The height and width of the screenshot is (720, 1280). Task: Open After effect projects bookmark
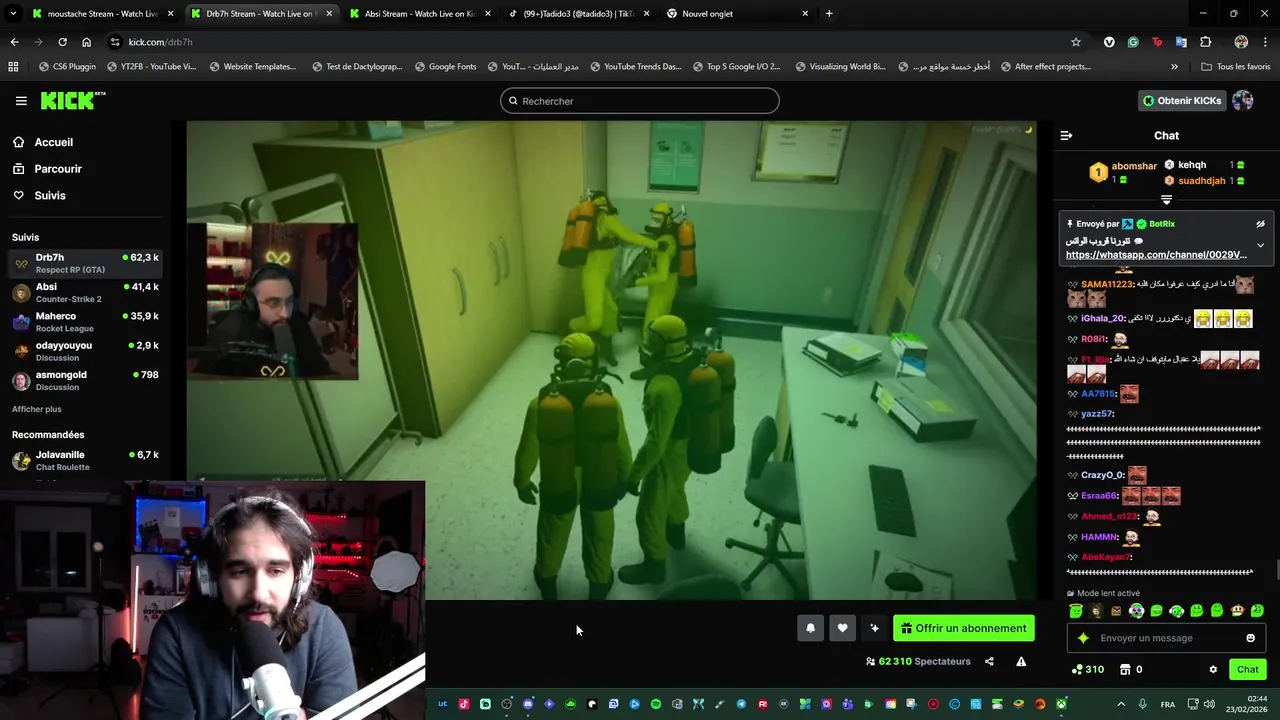(x=1044, y=67)
